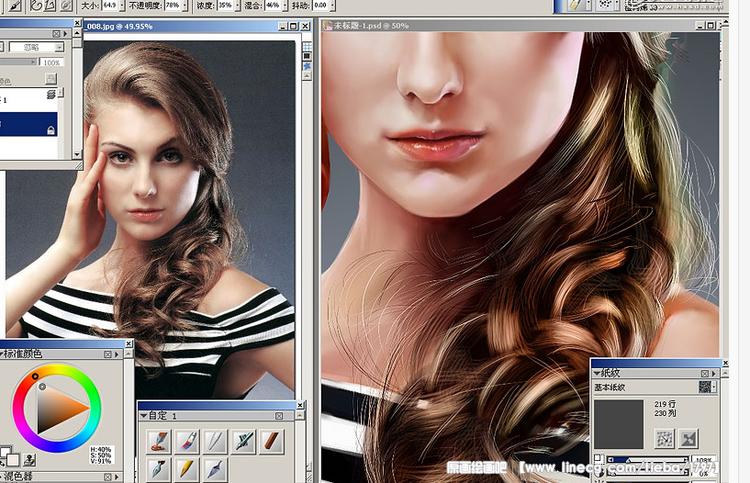Click the 不透明度 opacity value field

173,5
